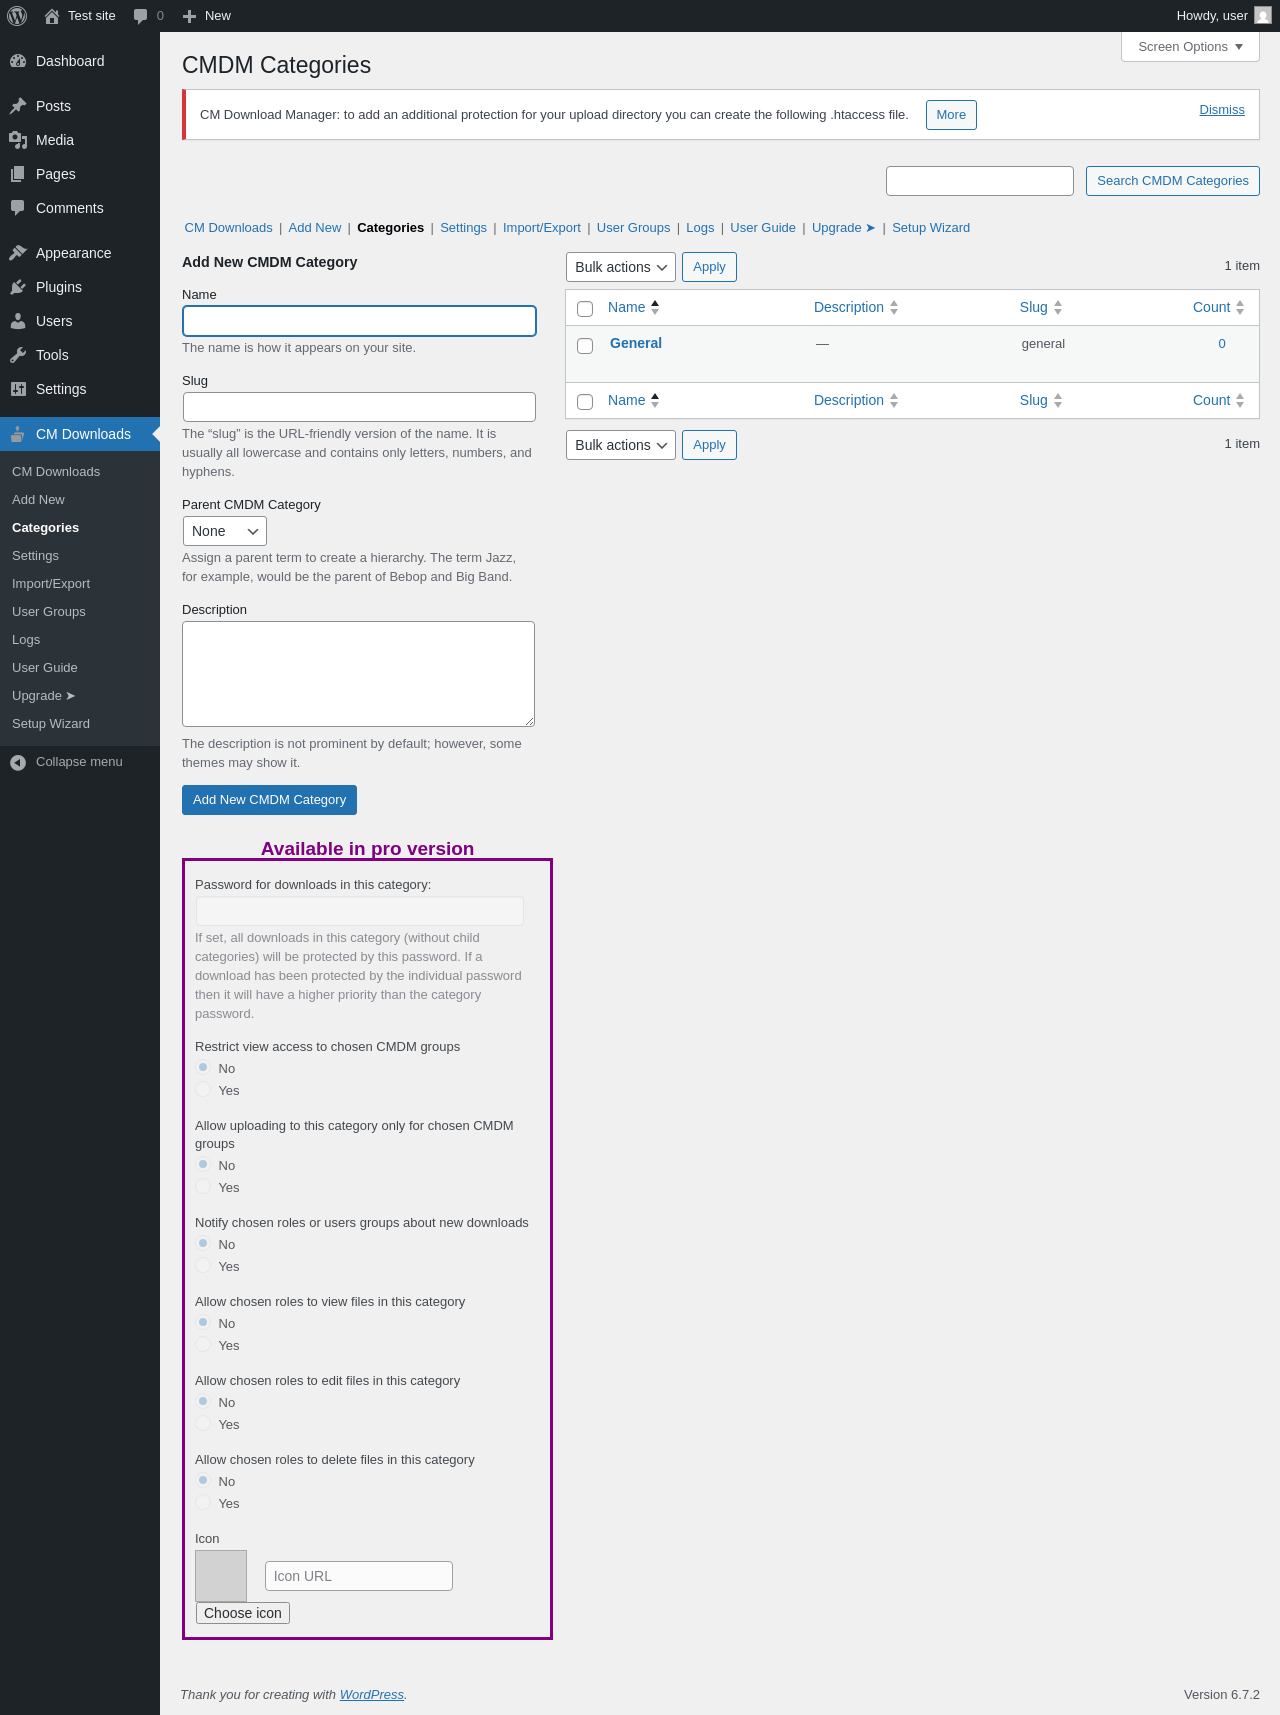Click the Media icon in sidebar
This screenshot has width=1280, height=1715.
pos(18,140)
